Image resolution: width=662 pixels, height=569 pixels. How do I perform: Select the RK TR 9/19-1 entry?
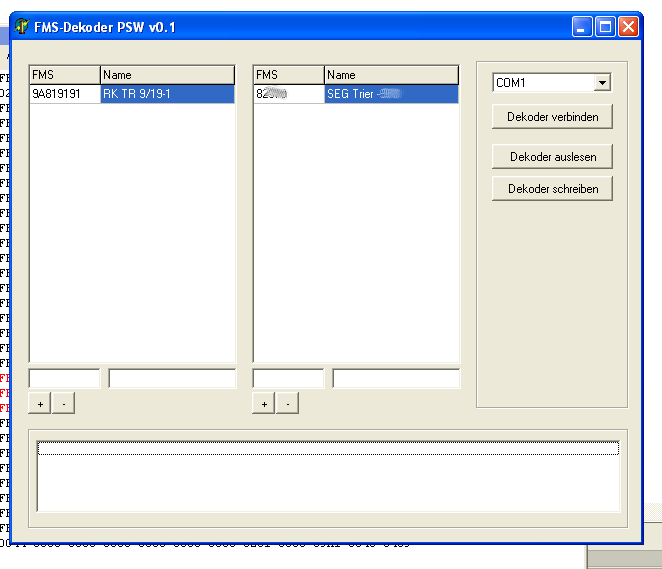click(x=167, y=94)
